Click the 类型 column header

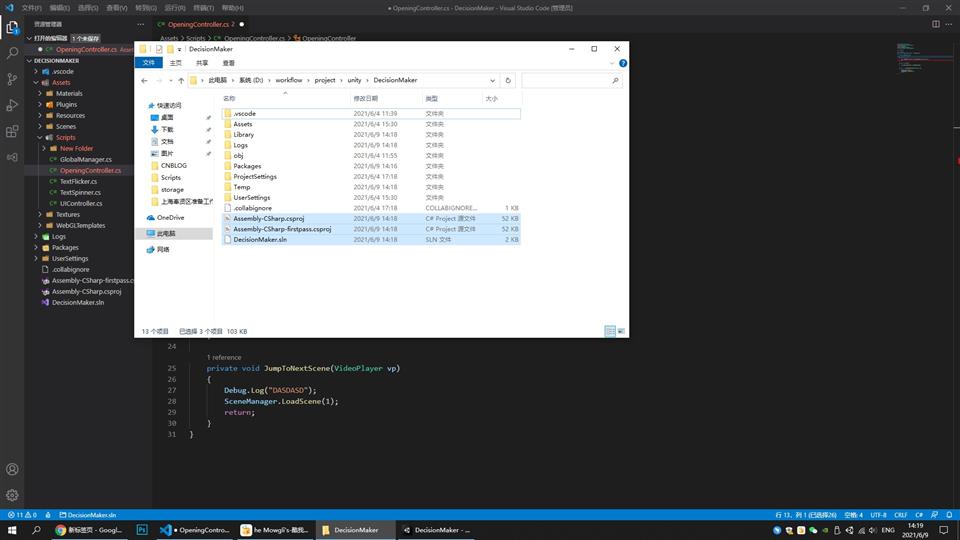point(432,99)
